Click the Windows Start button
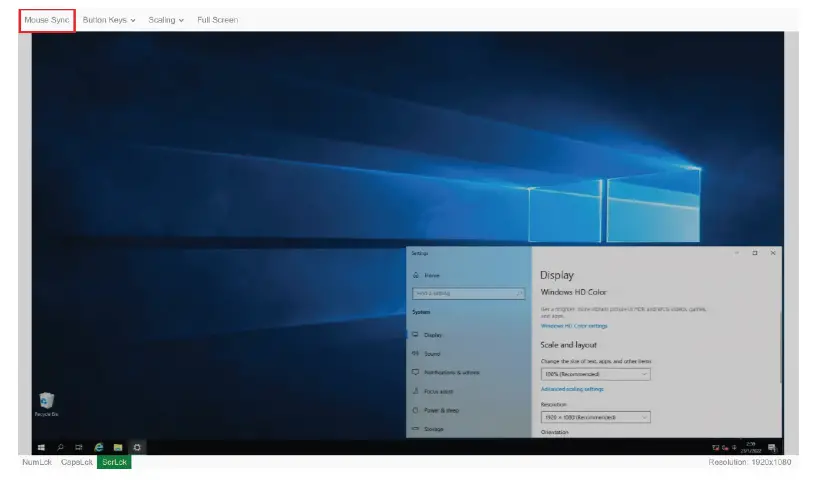Screen dimensions: 828x480 click(x=42, y=447)
